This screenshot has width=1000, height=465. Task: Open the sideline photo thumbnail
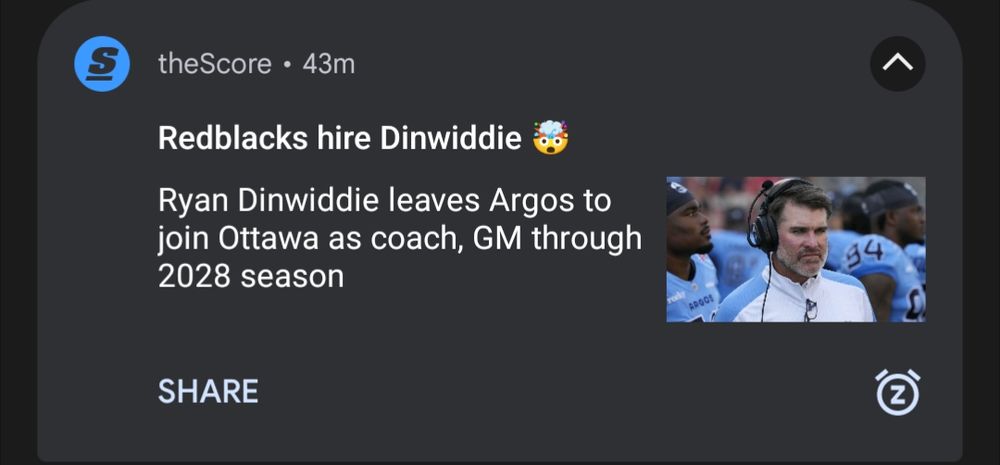point(795,249)
